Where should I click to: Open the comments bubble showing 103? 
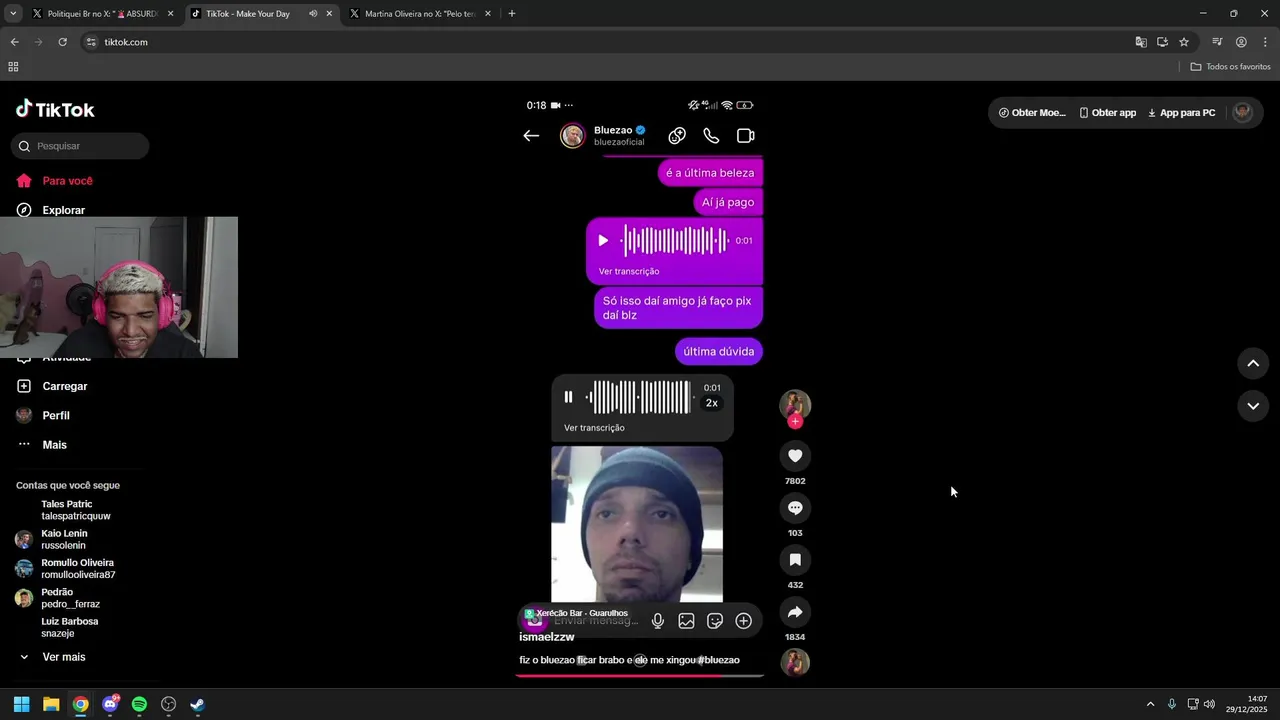pyautogui.click(x=795, y=508)
